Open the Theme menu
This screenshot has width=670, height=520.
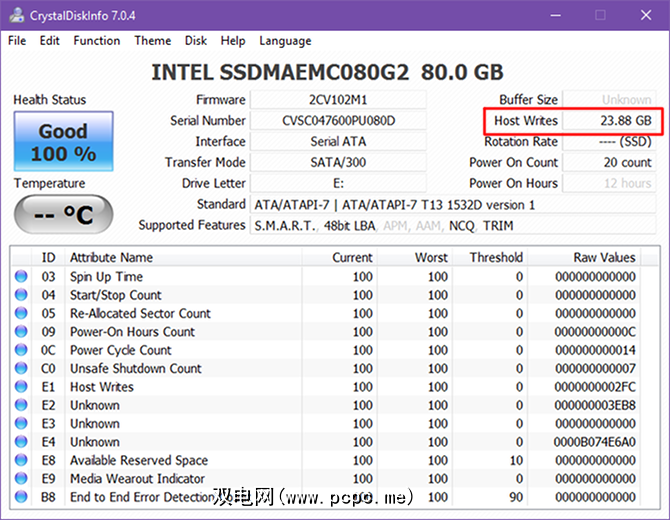(x=152, y=41)
